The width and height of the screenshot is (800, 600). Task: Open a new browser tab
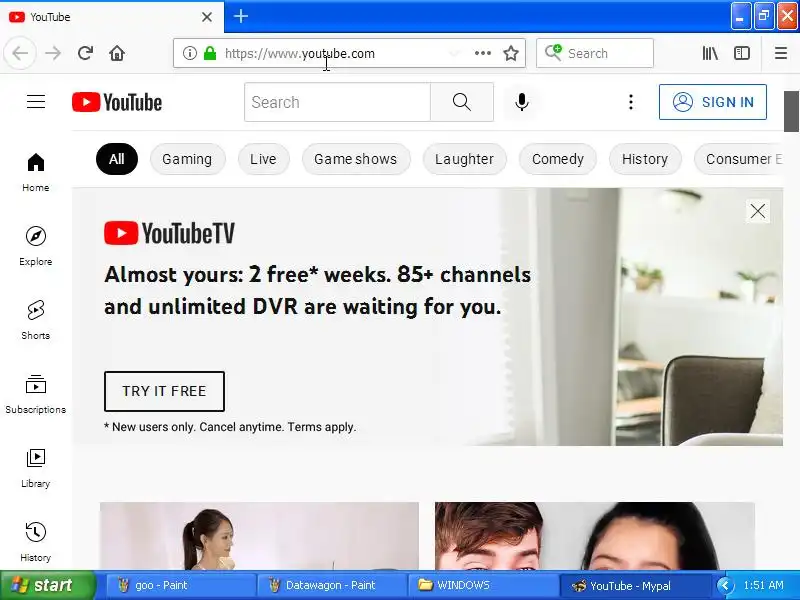coord(241,16)
